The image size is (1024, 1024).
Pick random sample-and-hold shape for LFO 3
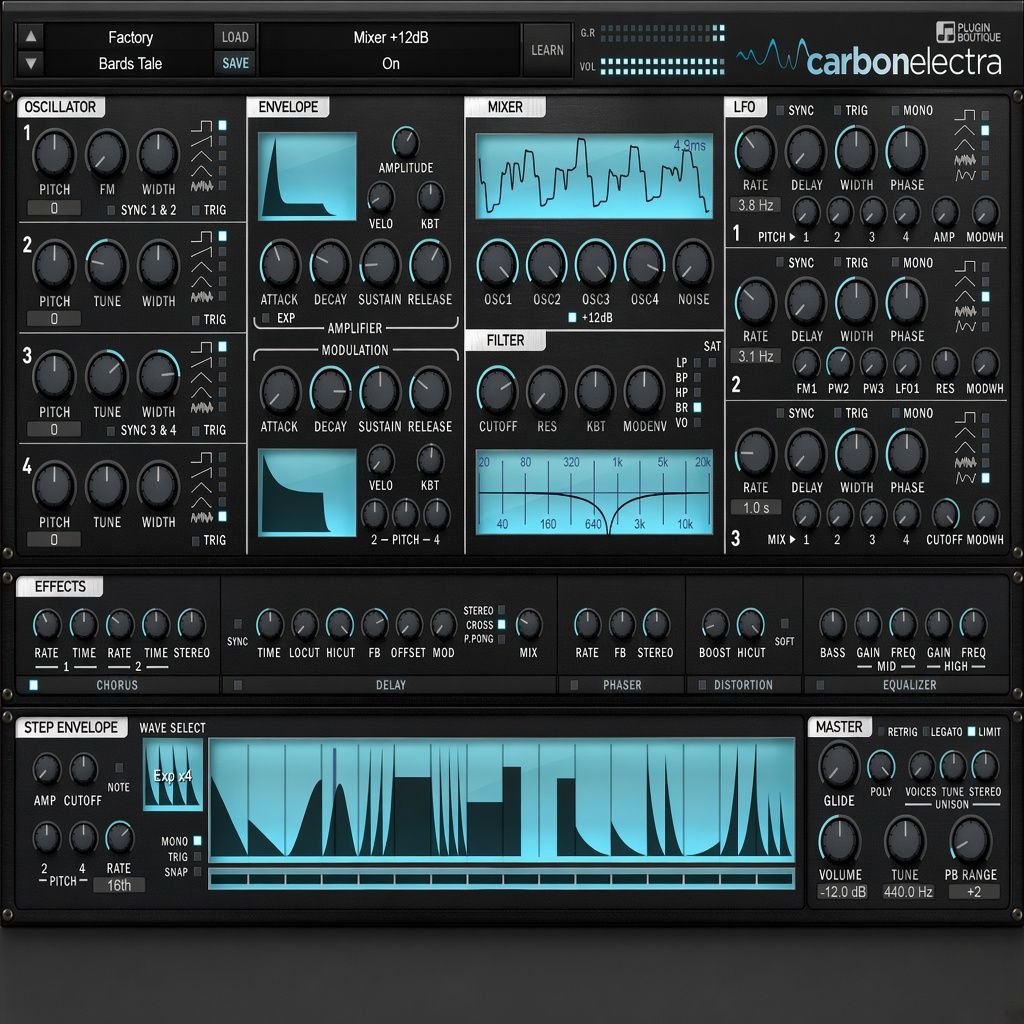click(985, 478)
